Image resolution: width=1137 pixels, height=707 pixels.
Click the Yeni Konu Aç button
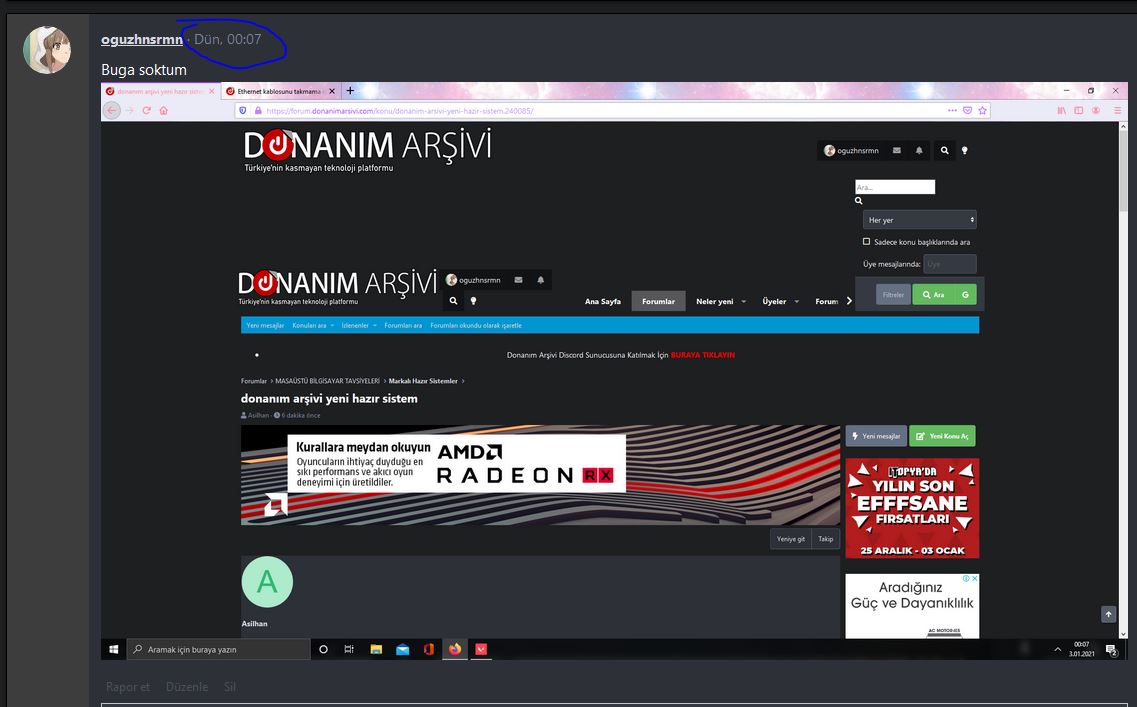942,436
